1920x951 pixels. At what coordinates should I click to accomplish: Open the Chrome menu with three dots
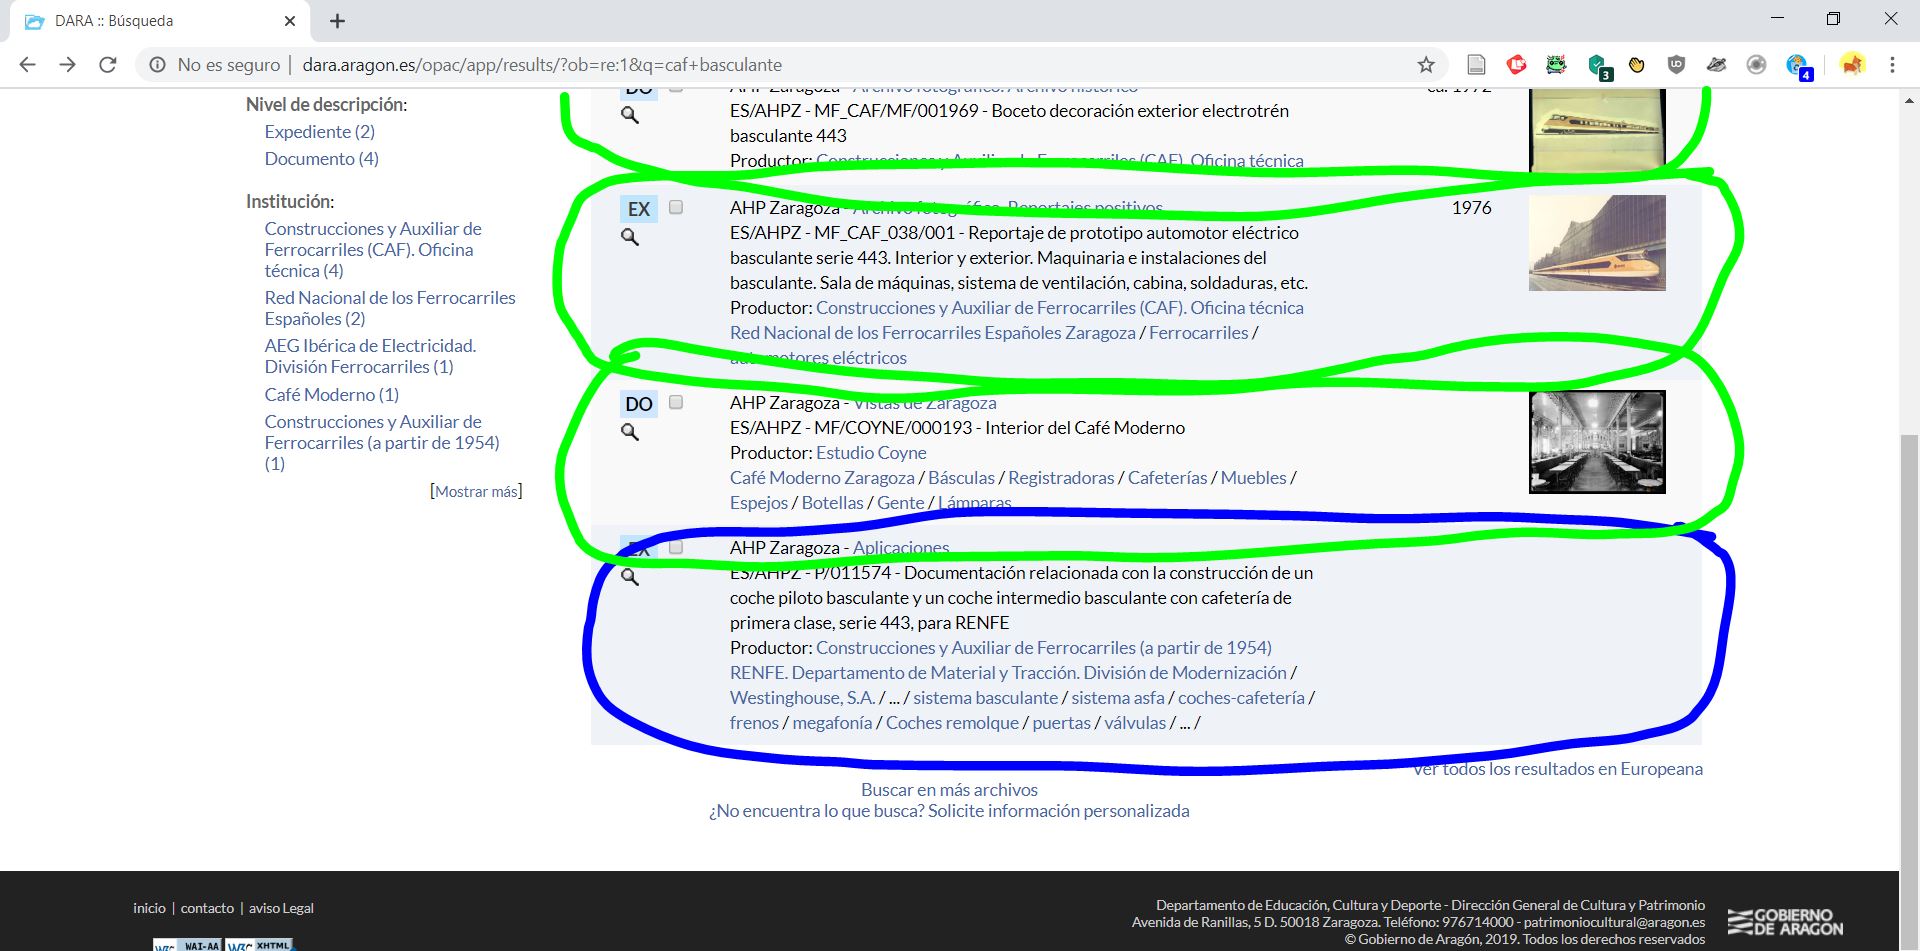point(1892,65)
